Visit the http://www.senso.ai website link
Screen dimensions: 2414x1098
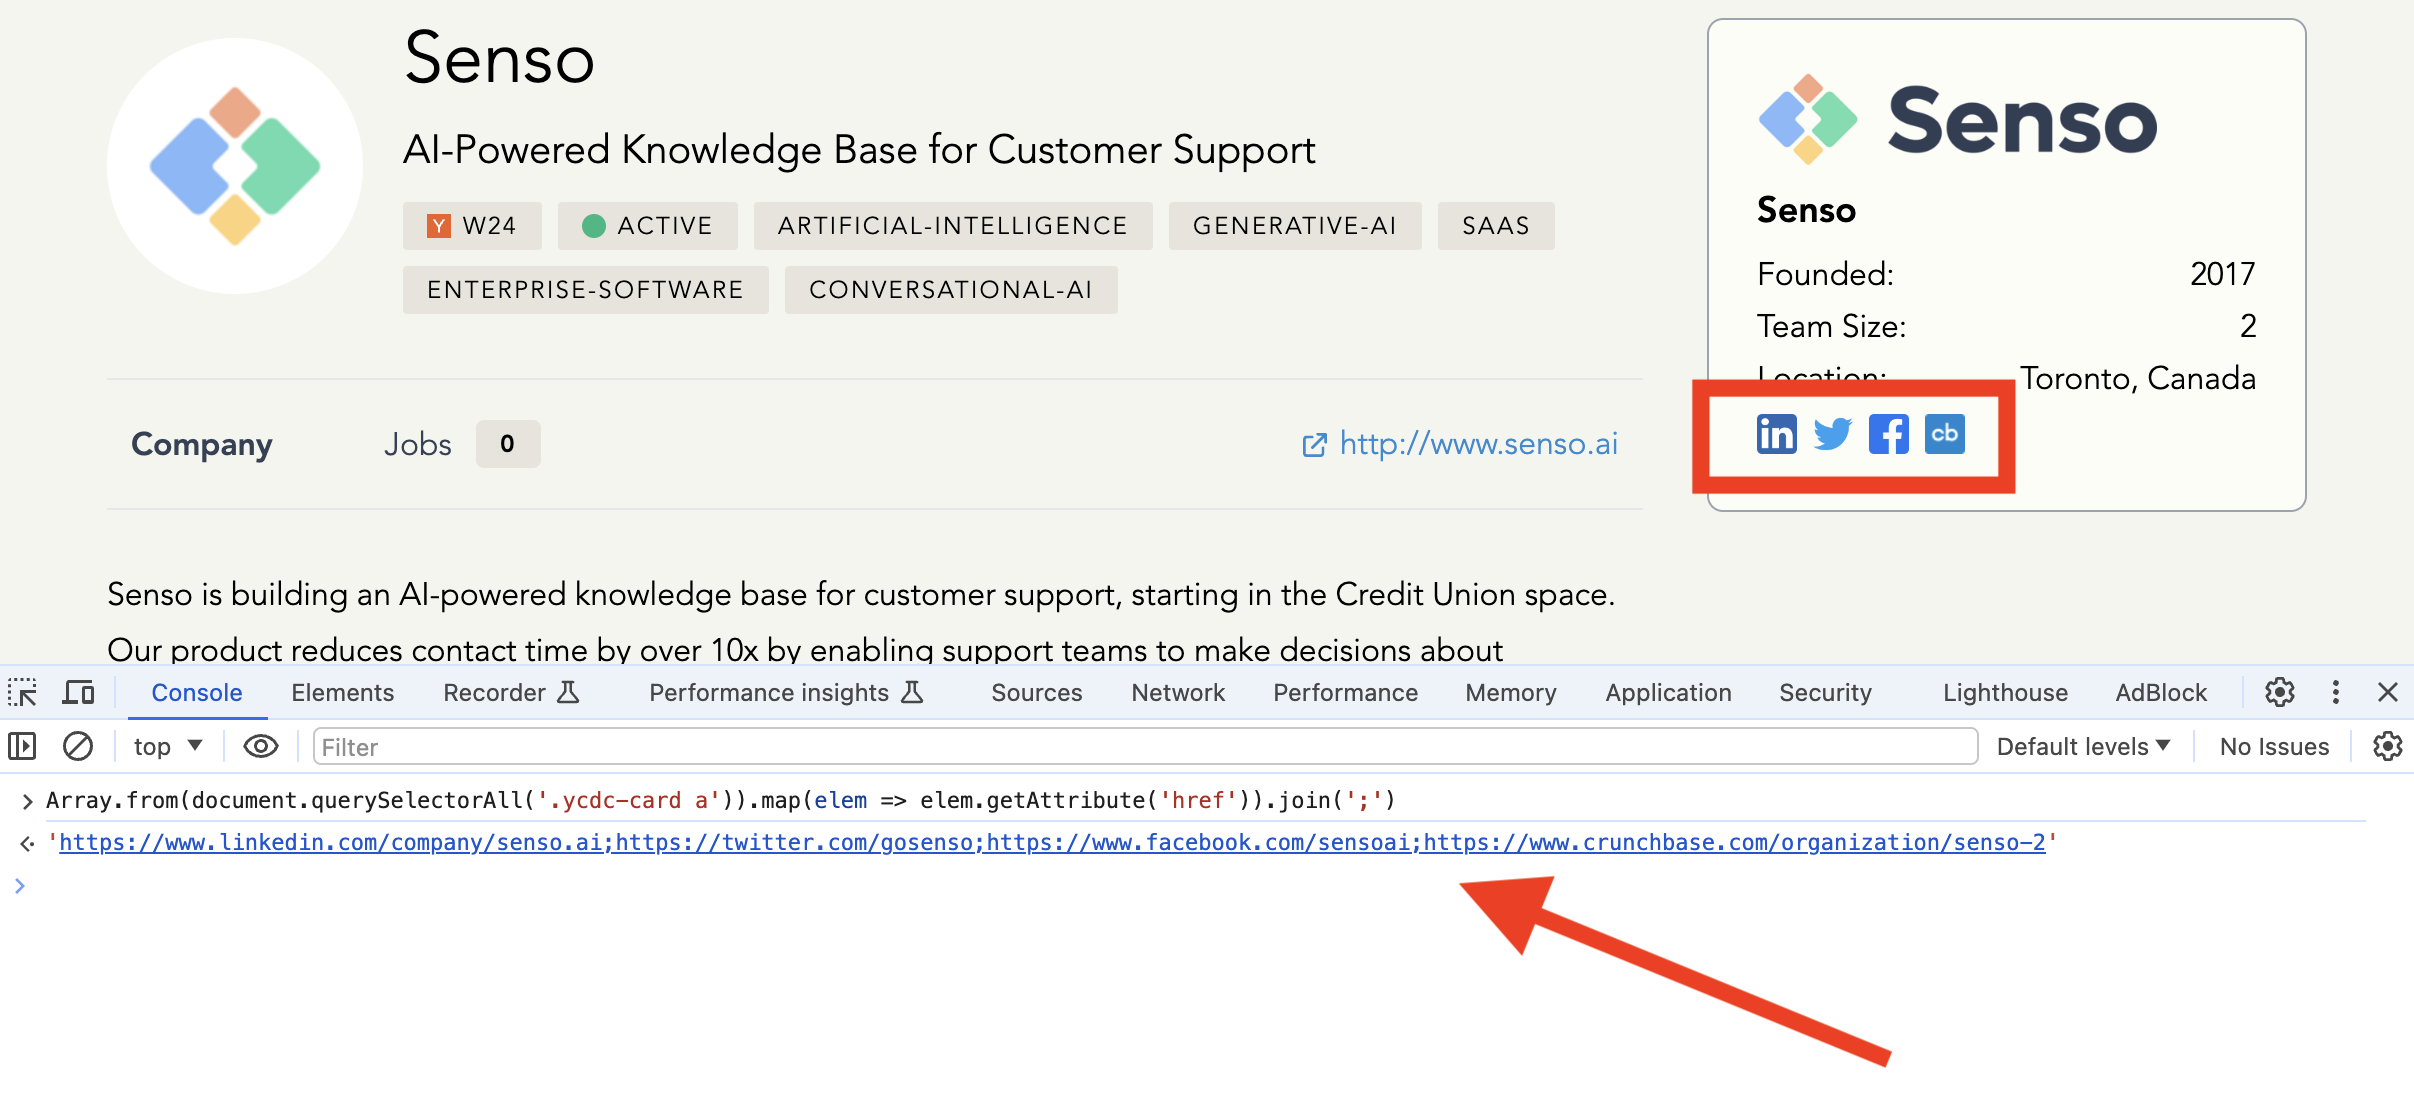point(1460,443)
